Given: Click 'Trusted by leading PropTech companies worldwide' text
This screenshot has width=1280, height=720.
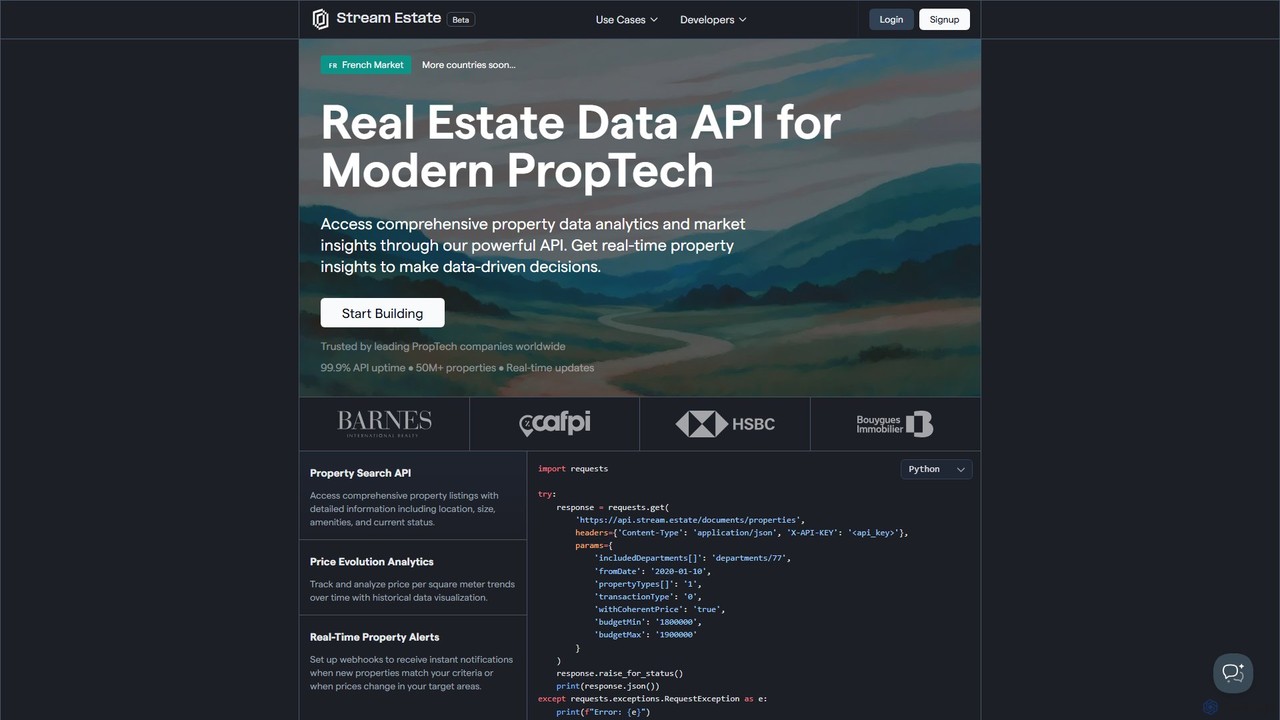Looking at the screenshot, I should tap(443, 347).
